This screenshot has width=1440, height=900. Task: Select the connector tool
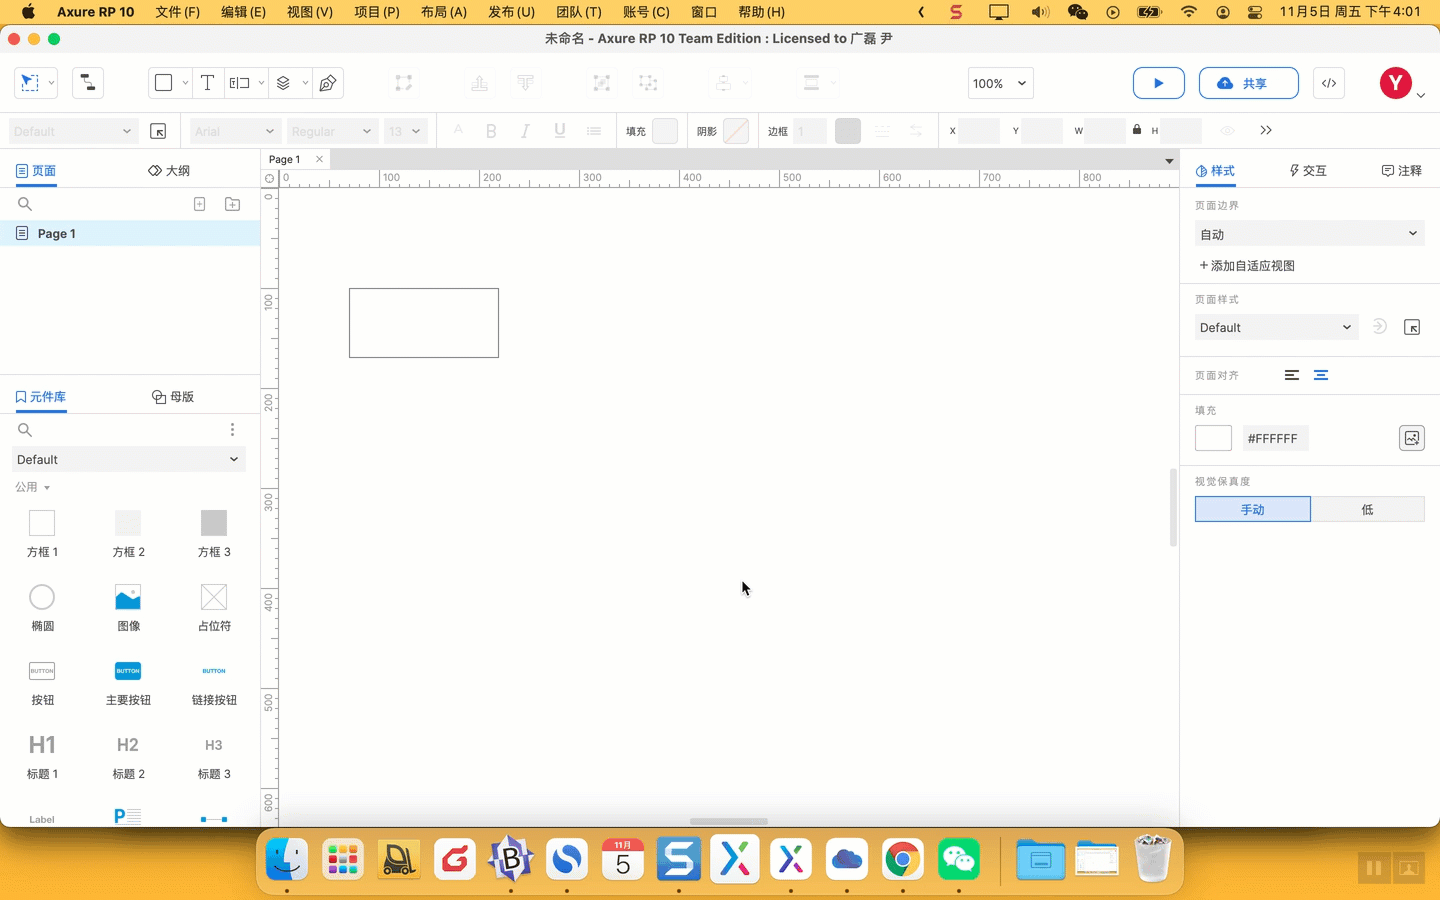tap(88, 83)
